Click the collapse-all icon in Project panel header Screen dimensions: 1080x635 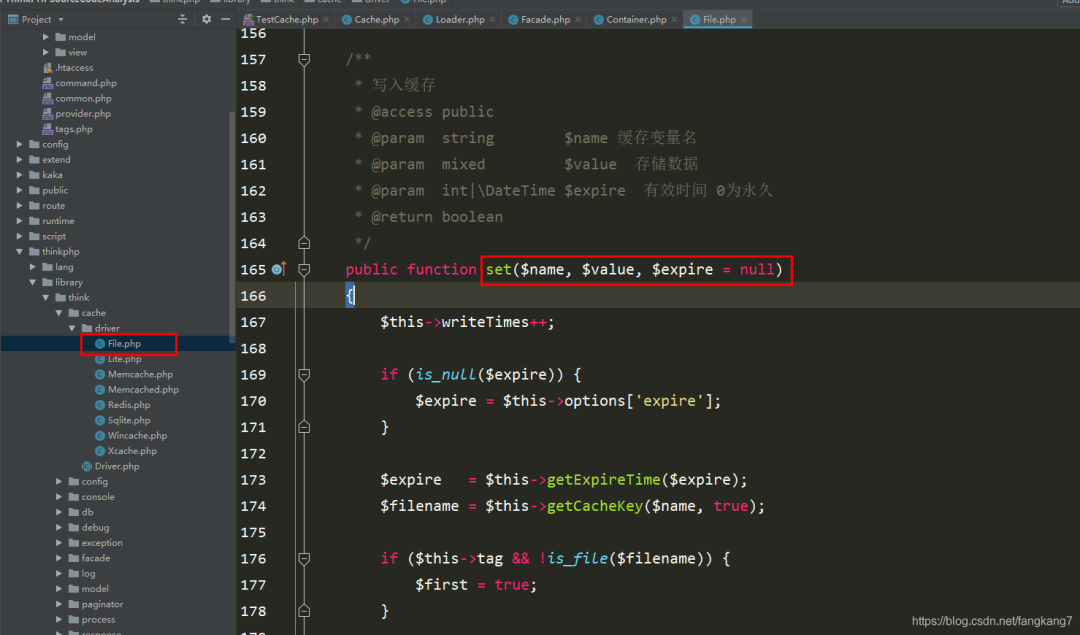coord(183,19)
